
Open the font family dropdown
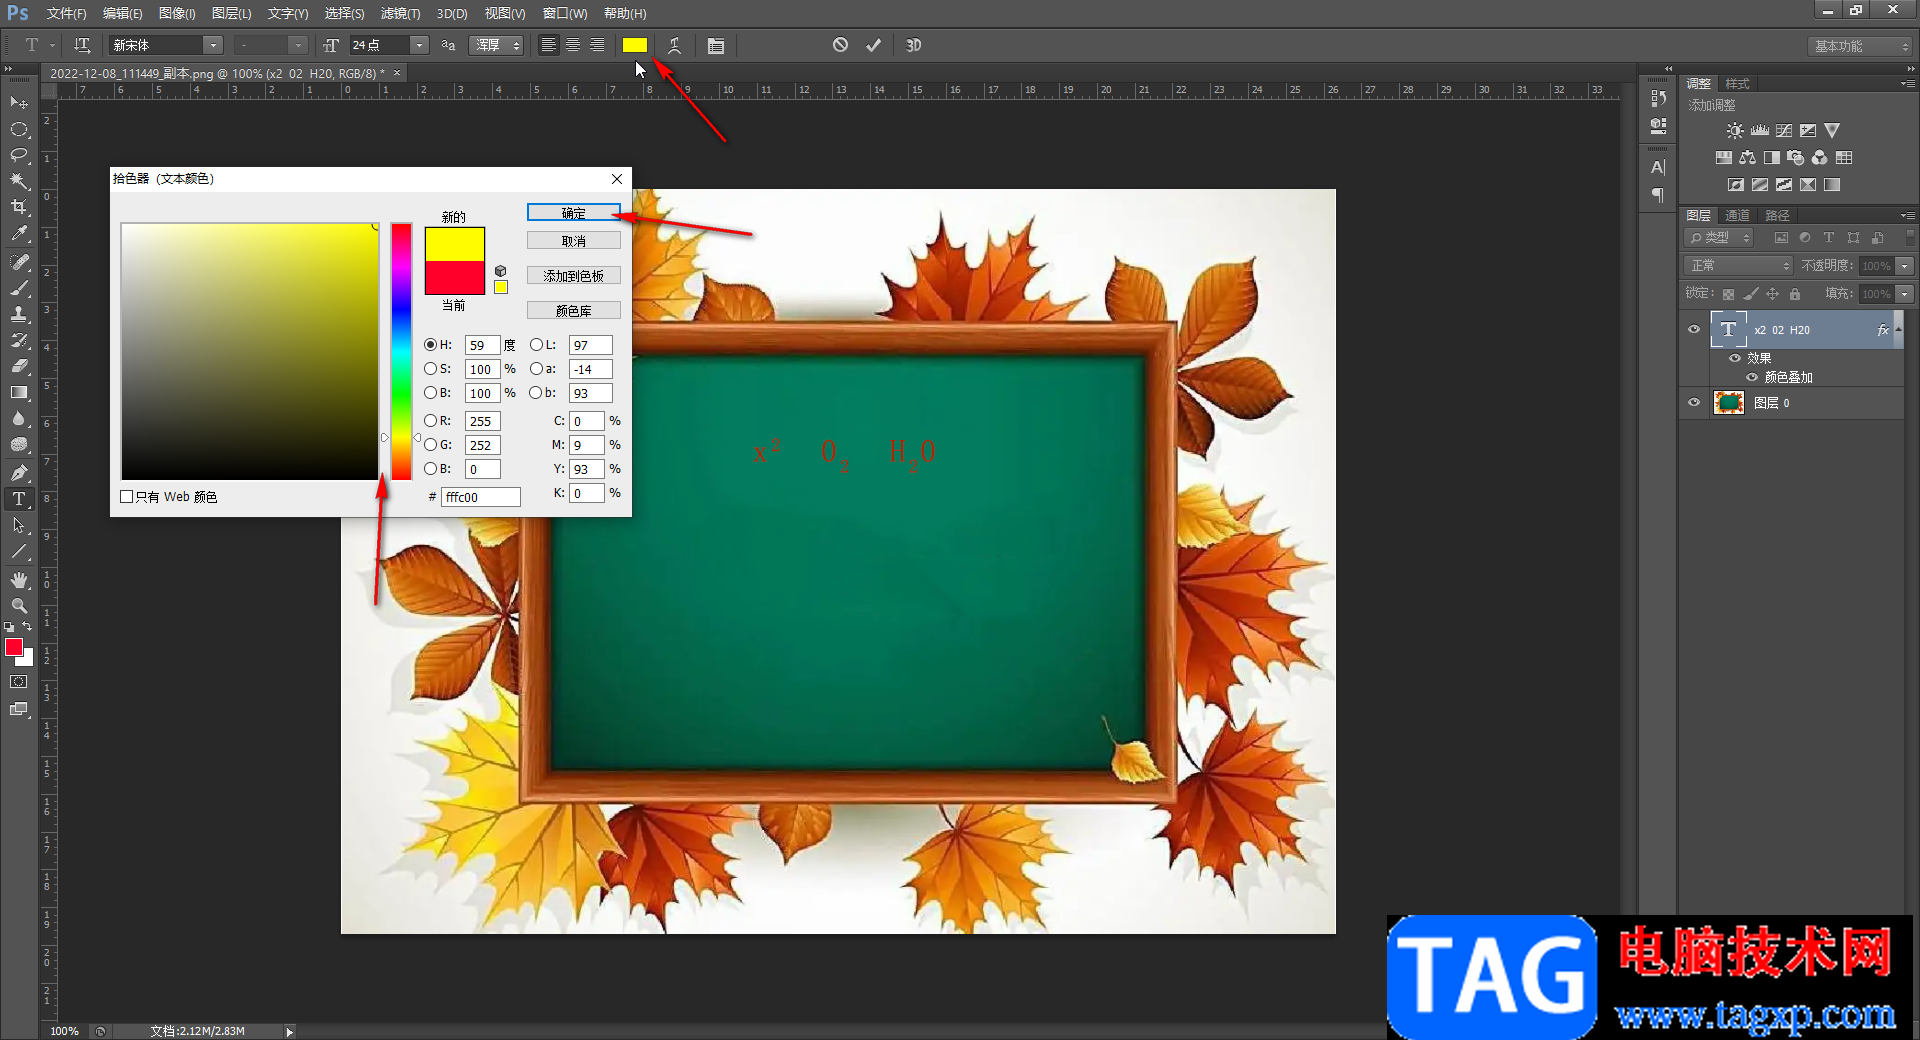(213, 45)
